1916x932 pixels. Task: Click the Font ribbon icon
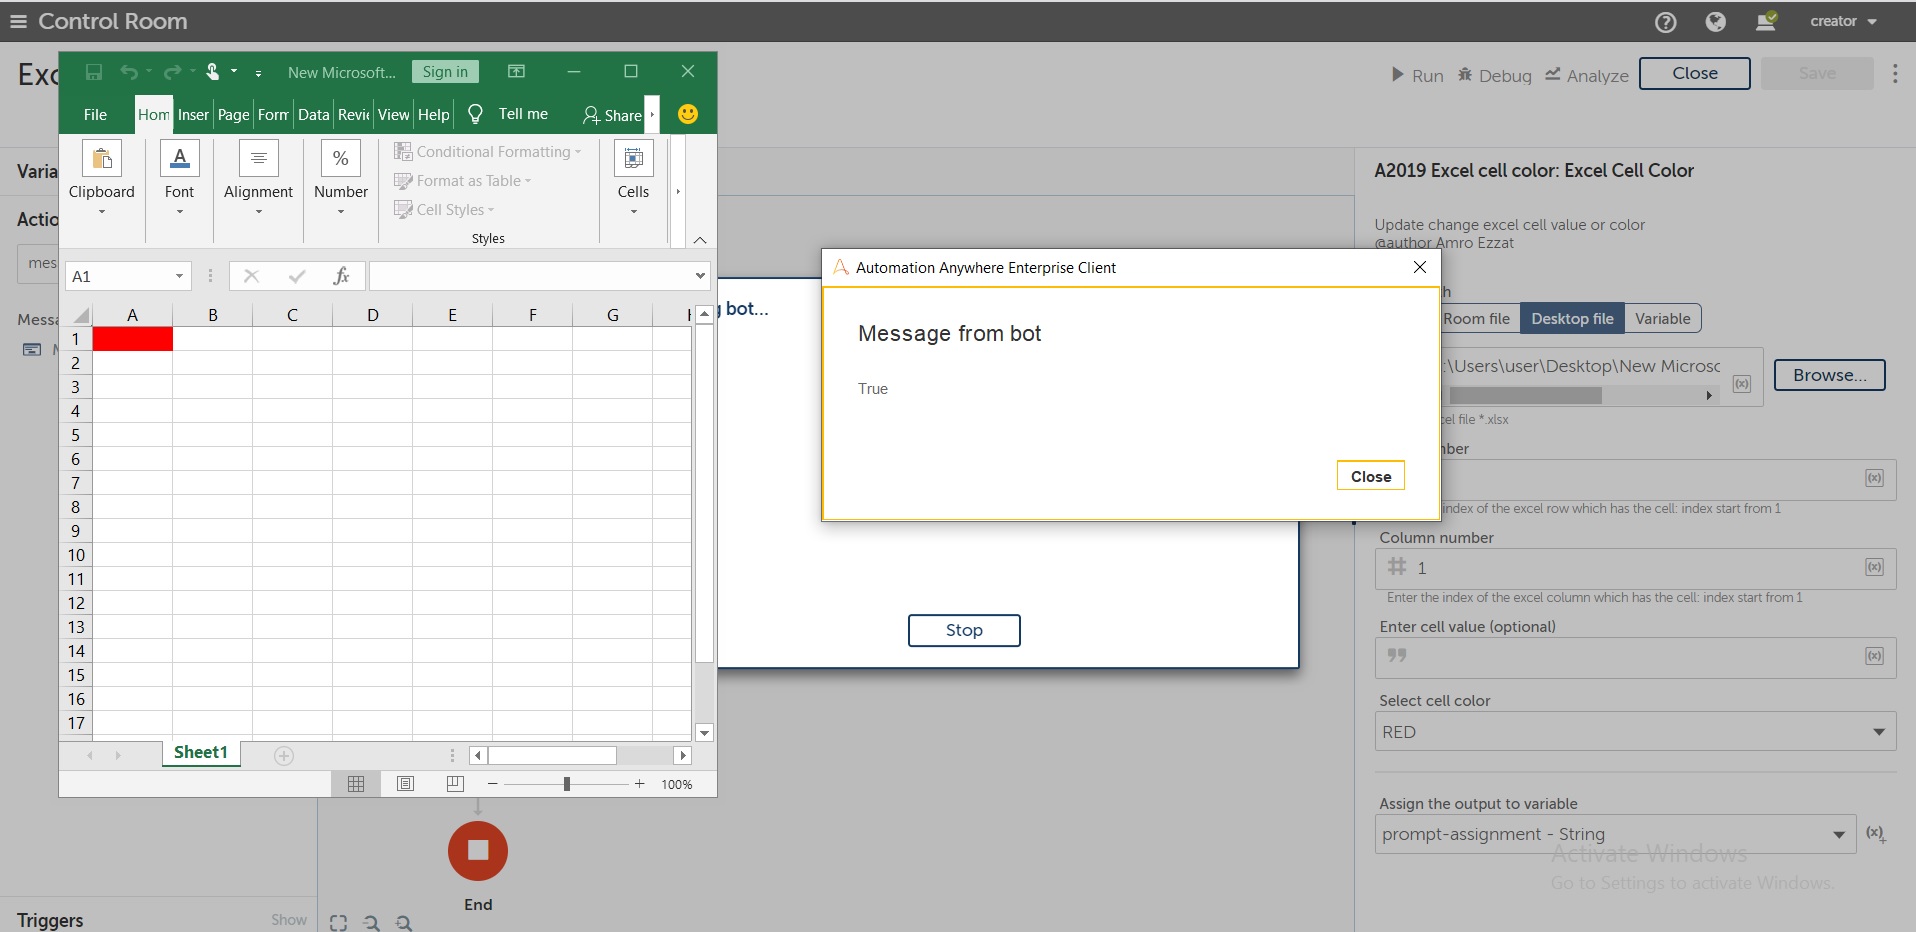(179, 160)
